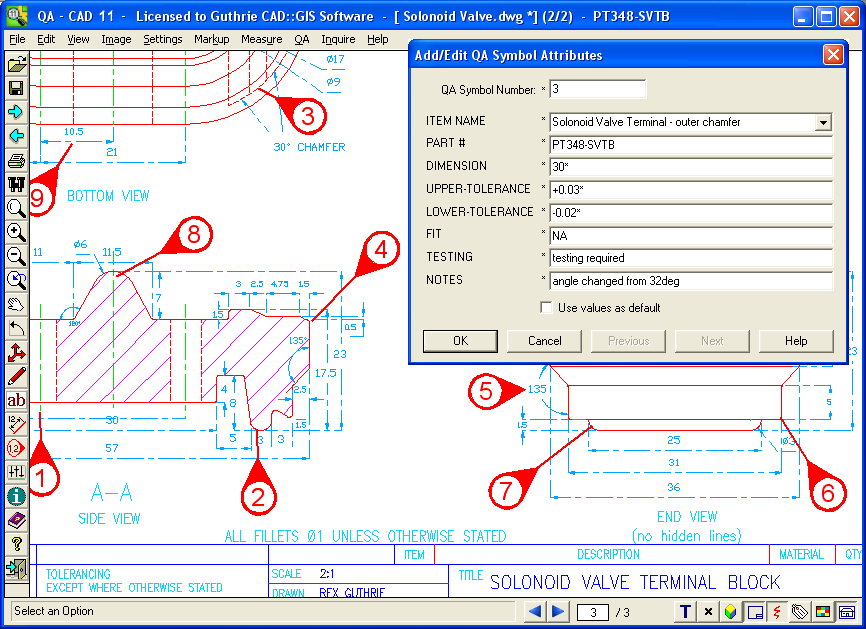The height and width of the screenshot is (629, 866).
Task: Click the page number field showing 3
Action: (593, 612)
